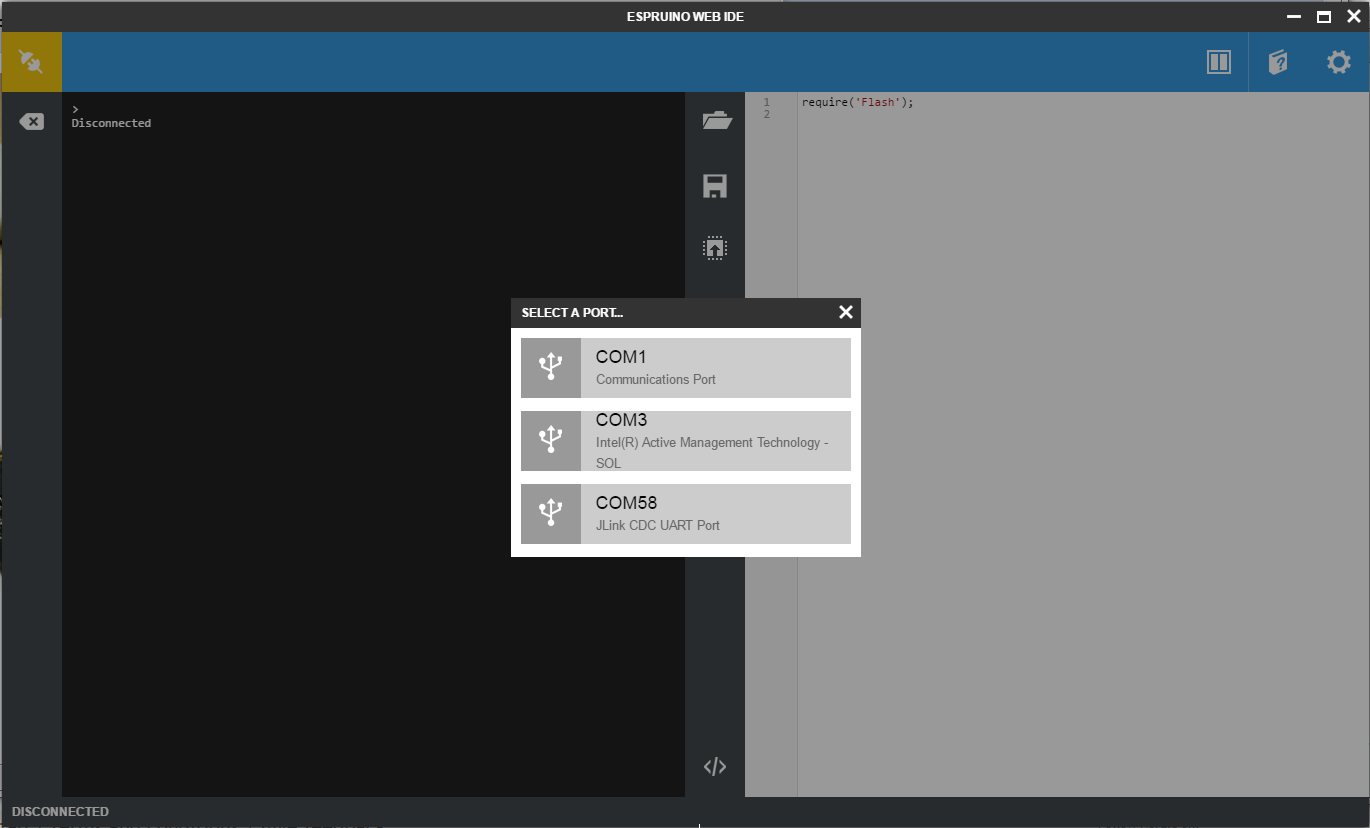Screen dimensions: 1370x828
Task: Switch editor mode with code brackets icon
Action: click(715, 767)
